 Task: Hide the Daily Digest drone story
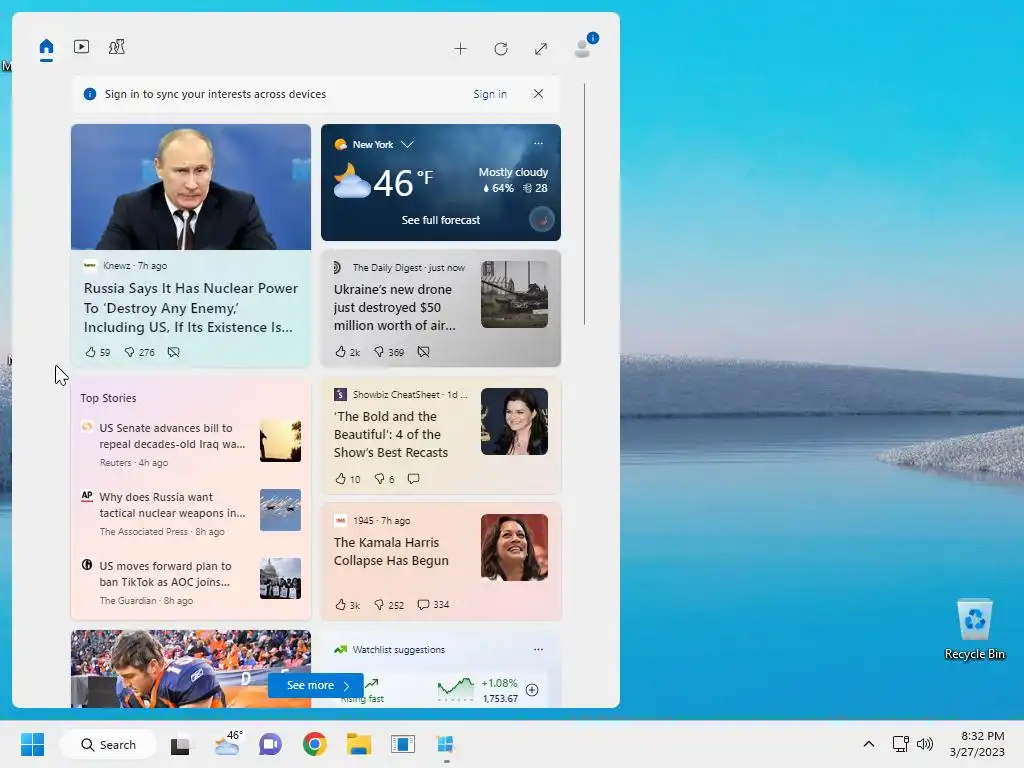coord(423,352)
